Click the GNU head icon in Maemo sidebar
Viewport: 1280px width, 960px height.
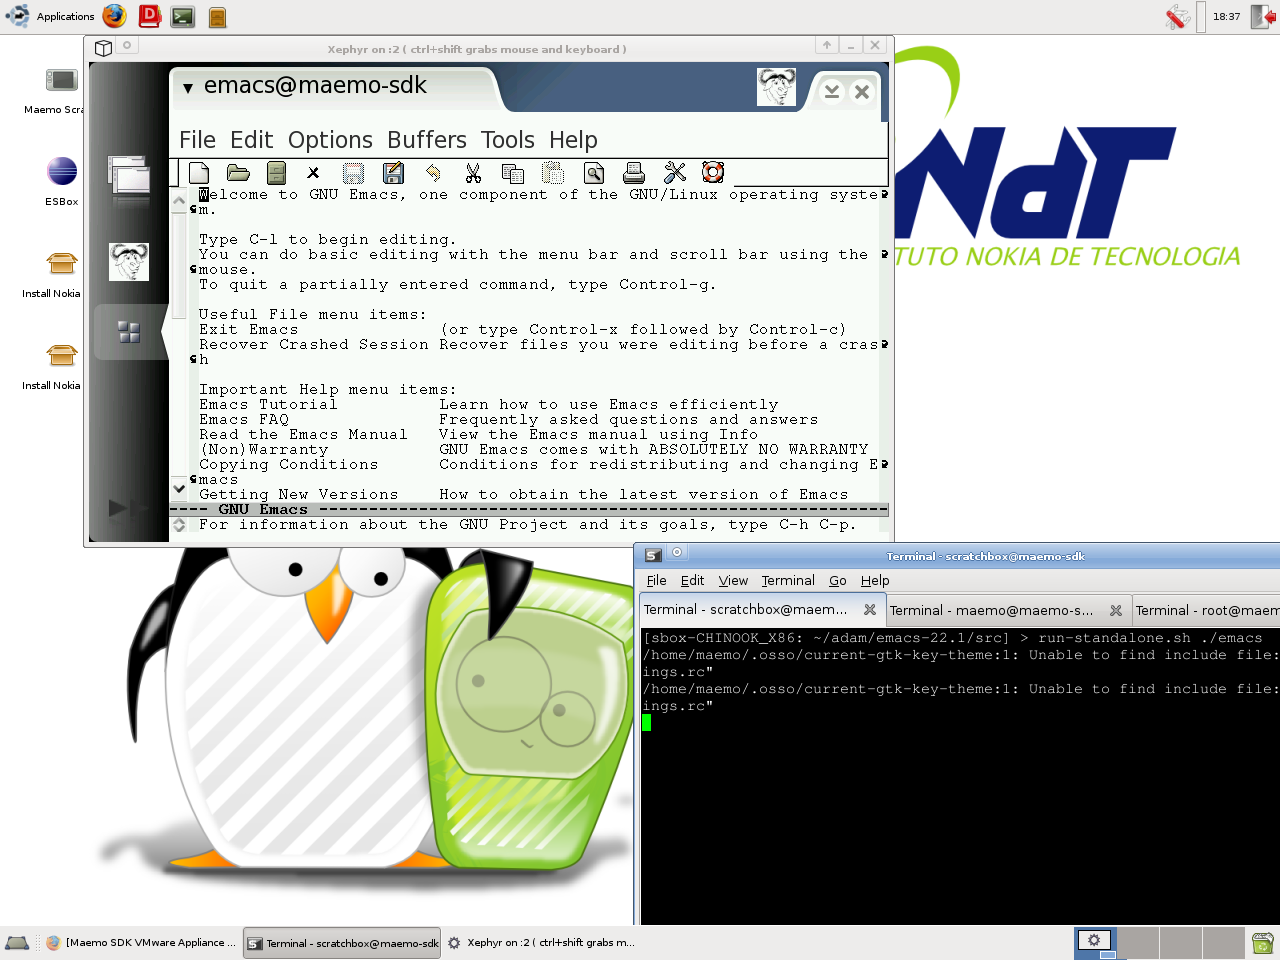point(129,262)
